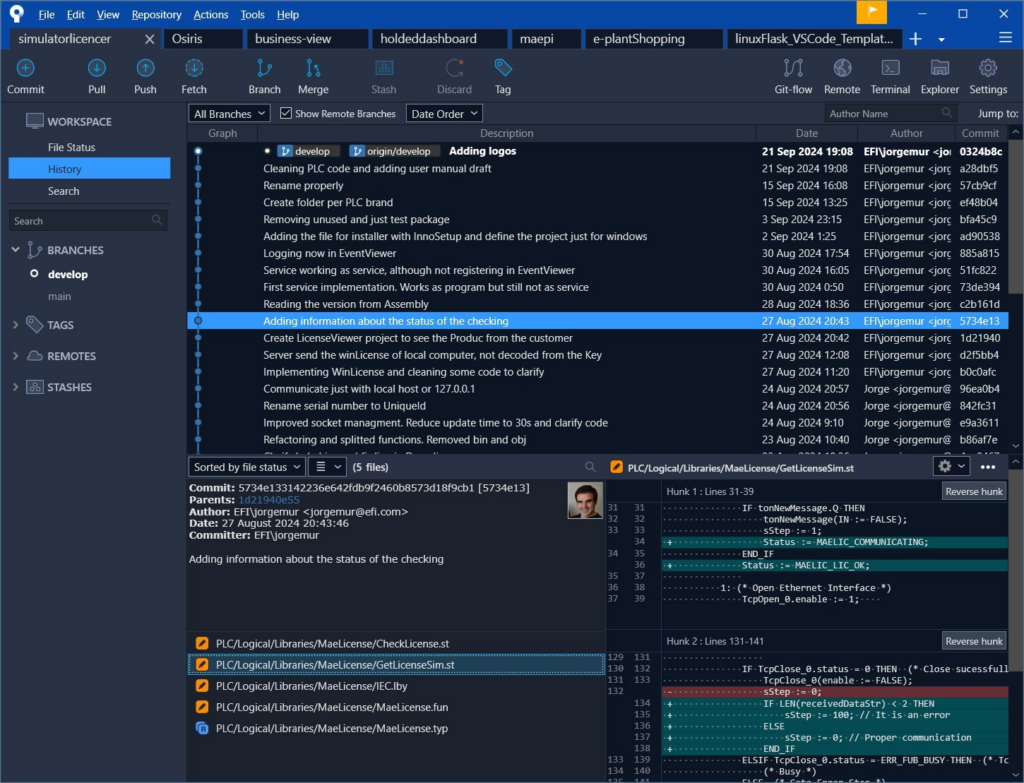Click the Commit toolbar icon
This screenshot has width=1024, height=783.
(x=26, y=76)
